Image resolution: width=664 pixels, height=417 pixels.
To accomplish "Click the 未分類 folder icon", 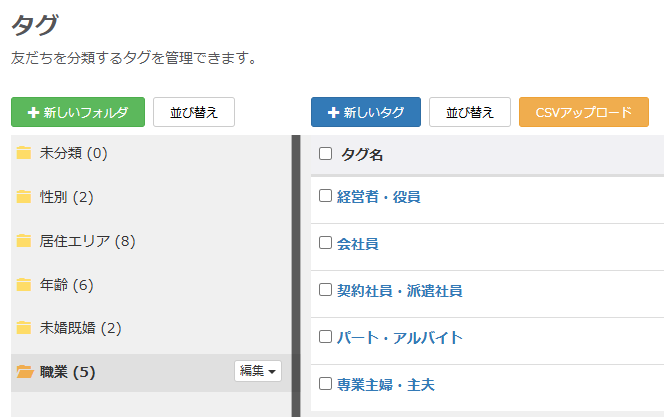I will tap(24, 153).
